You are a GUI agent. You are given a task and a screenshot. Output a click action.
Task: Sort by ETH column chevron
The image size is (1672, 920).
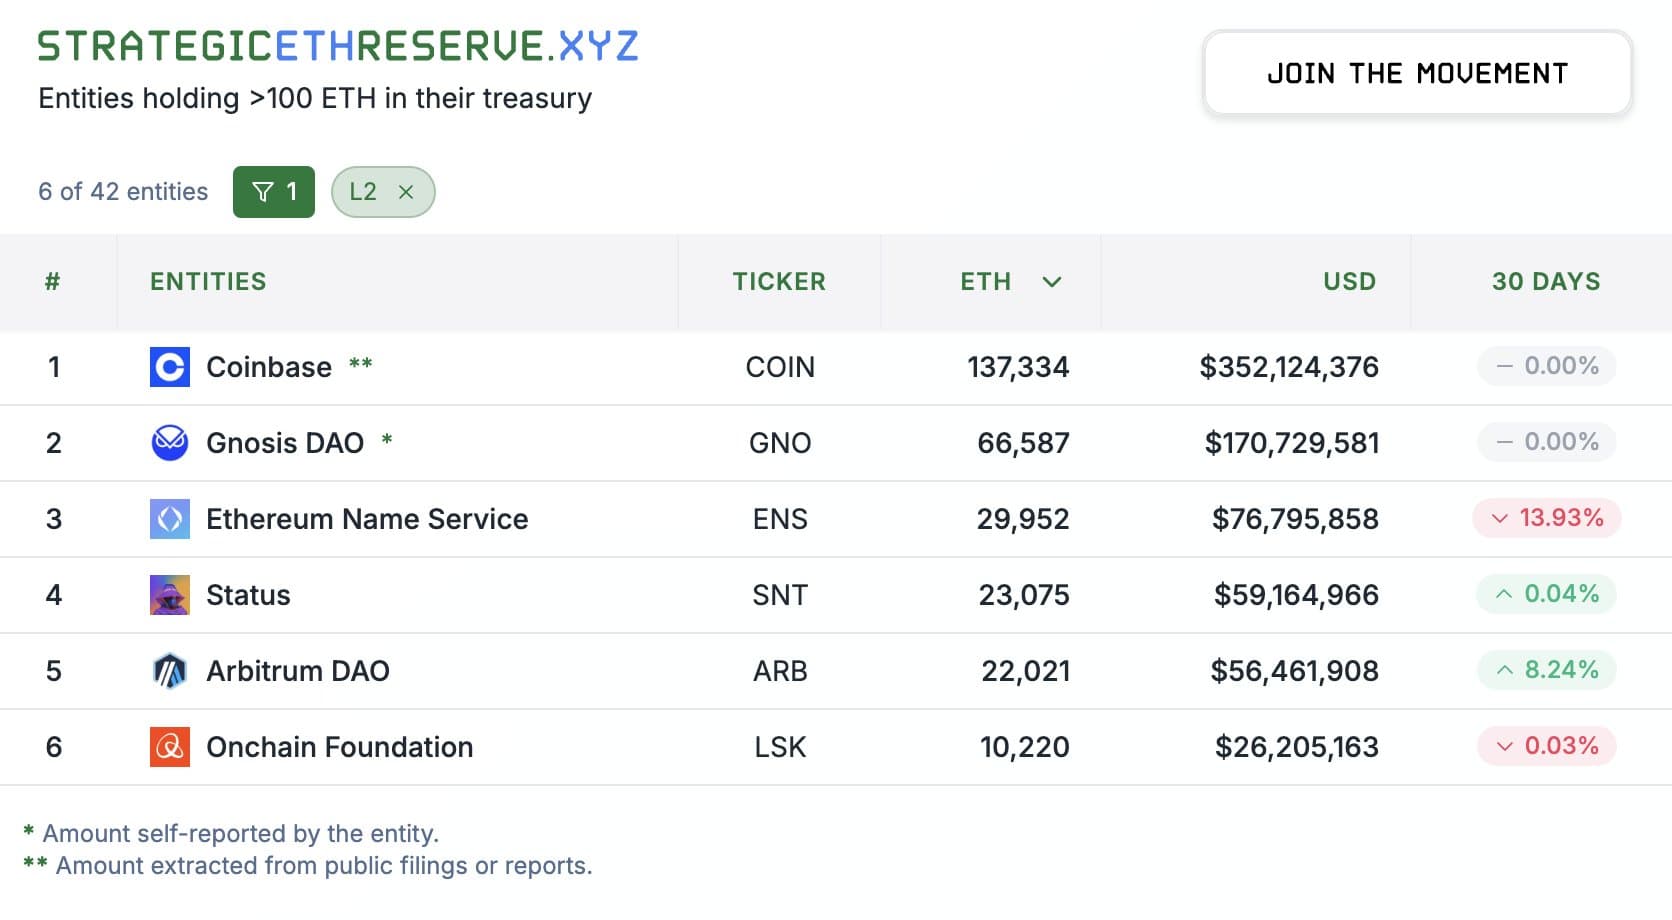click(1051, 282)
